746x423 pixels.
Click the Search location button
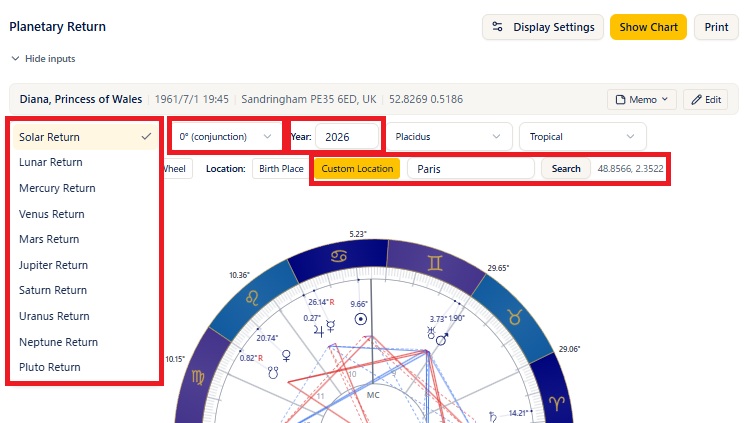tap(566, 168)
